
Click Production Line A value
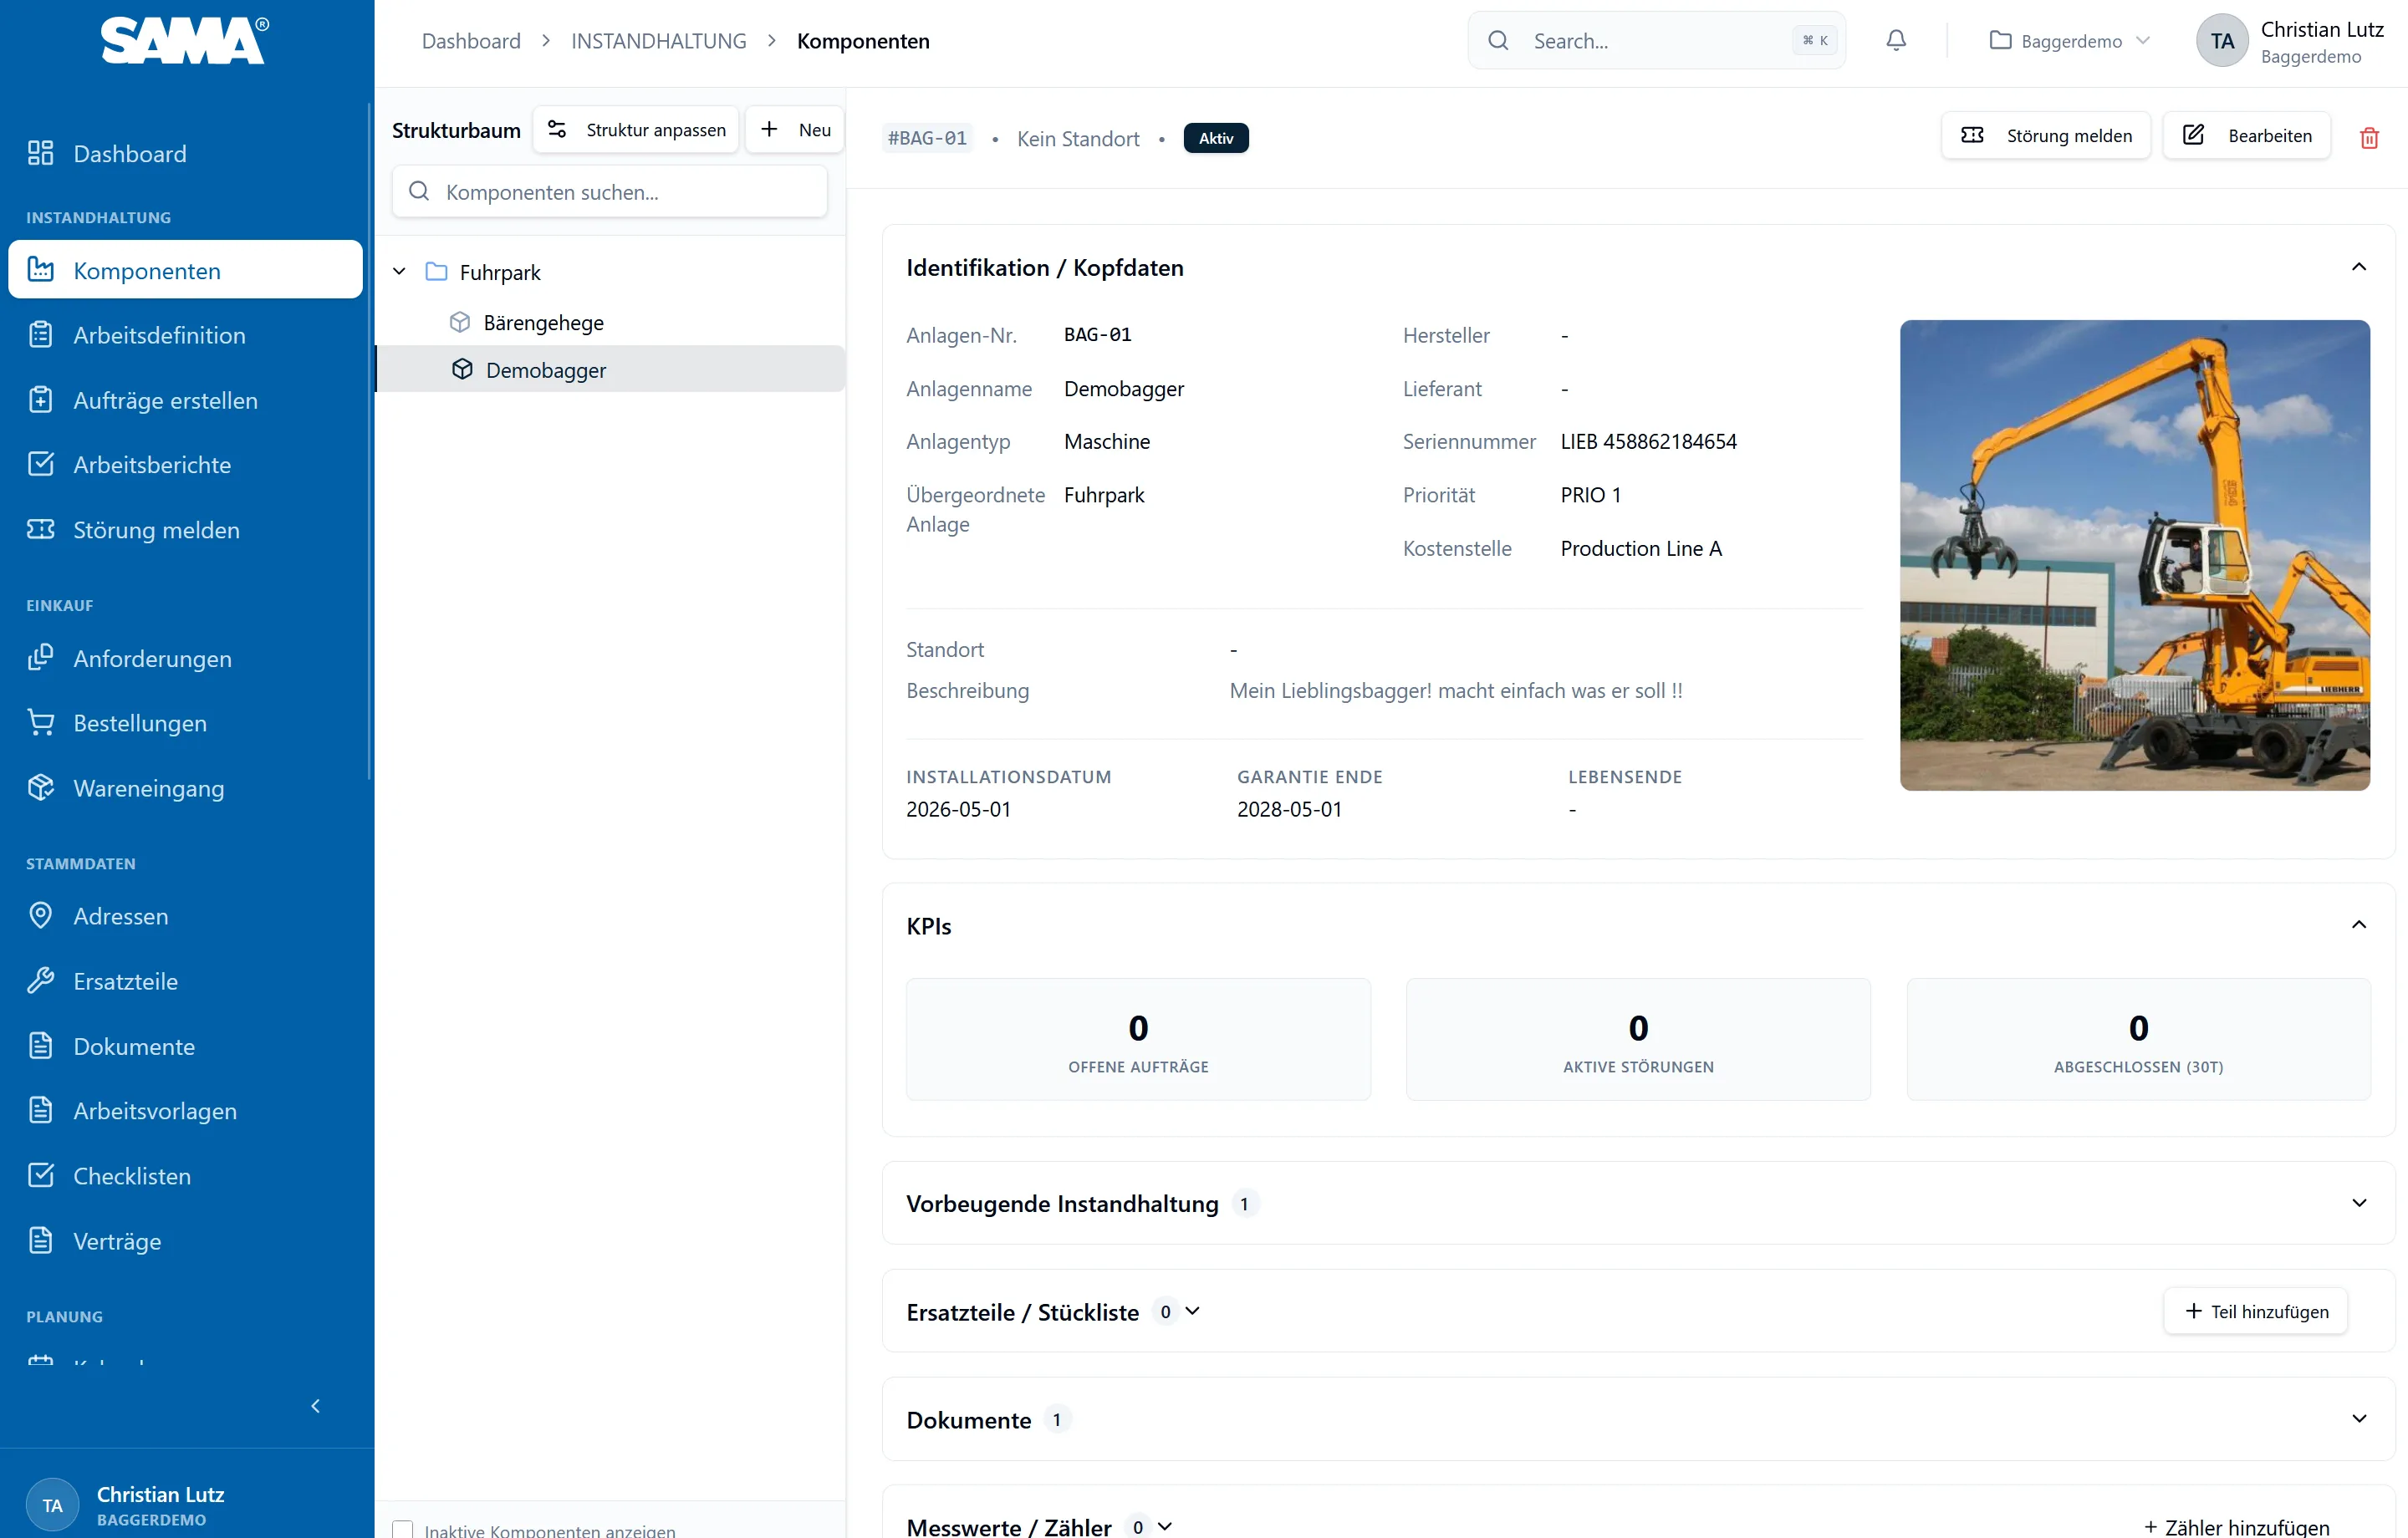point(1641,548)
